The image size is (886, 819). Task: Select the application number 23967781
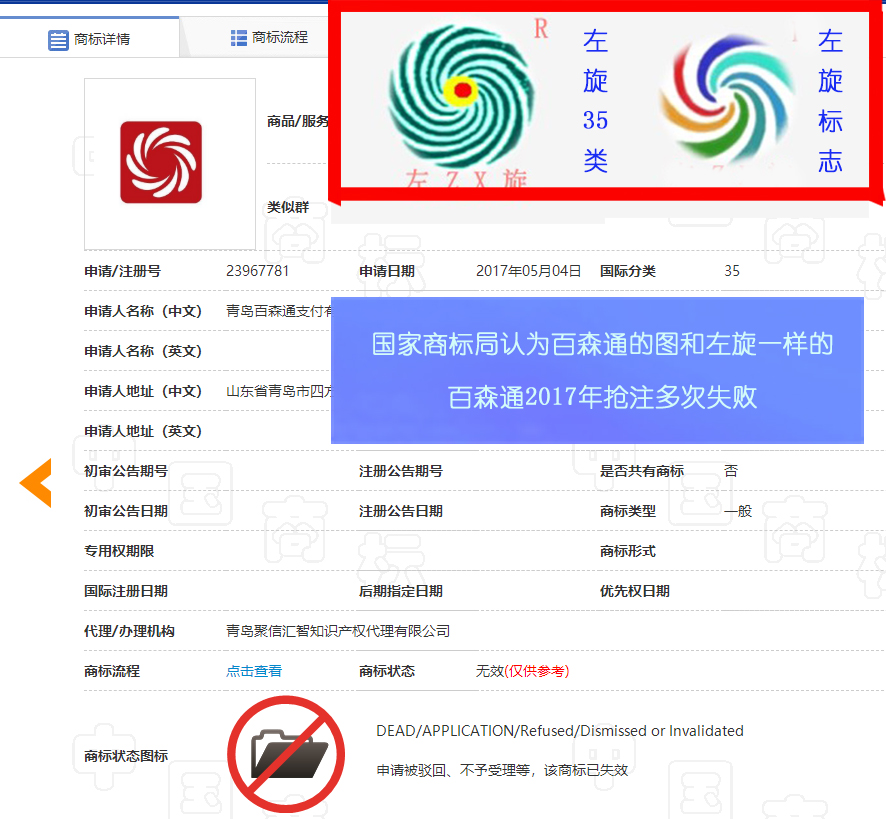pyautogui.click(x=258, y=271)
